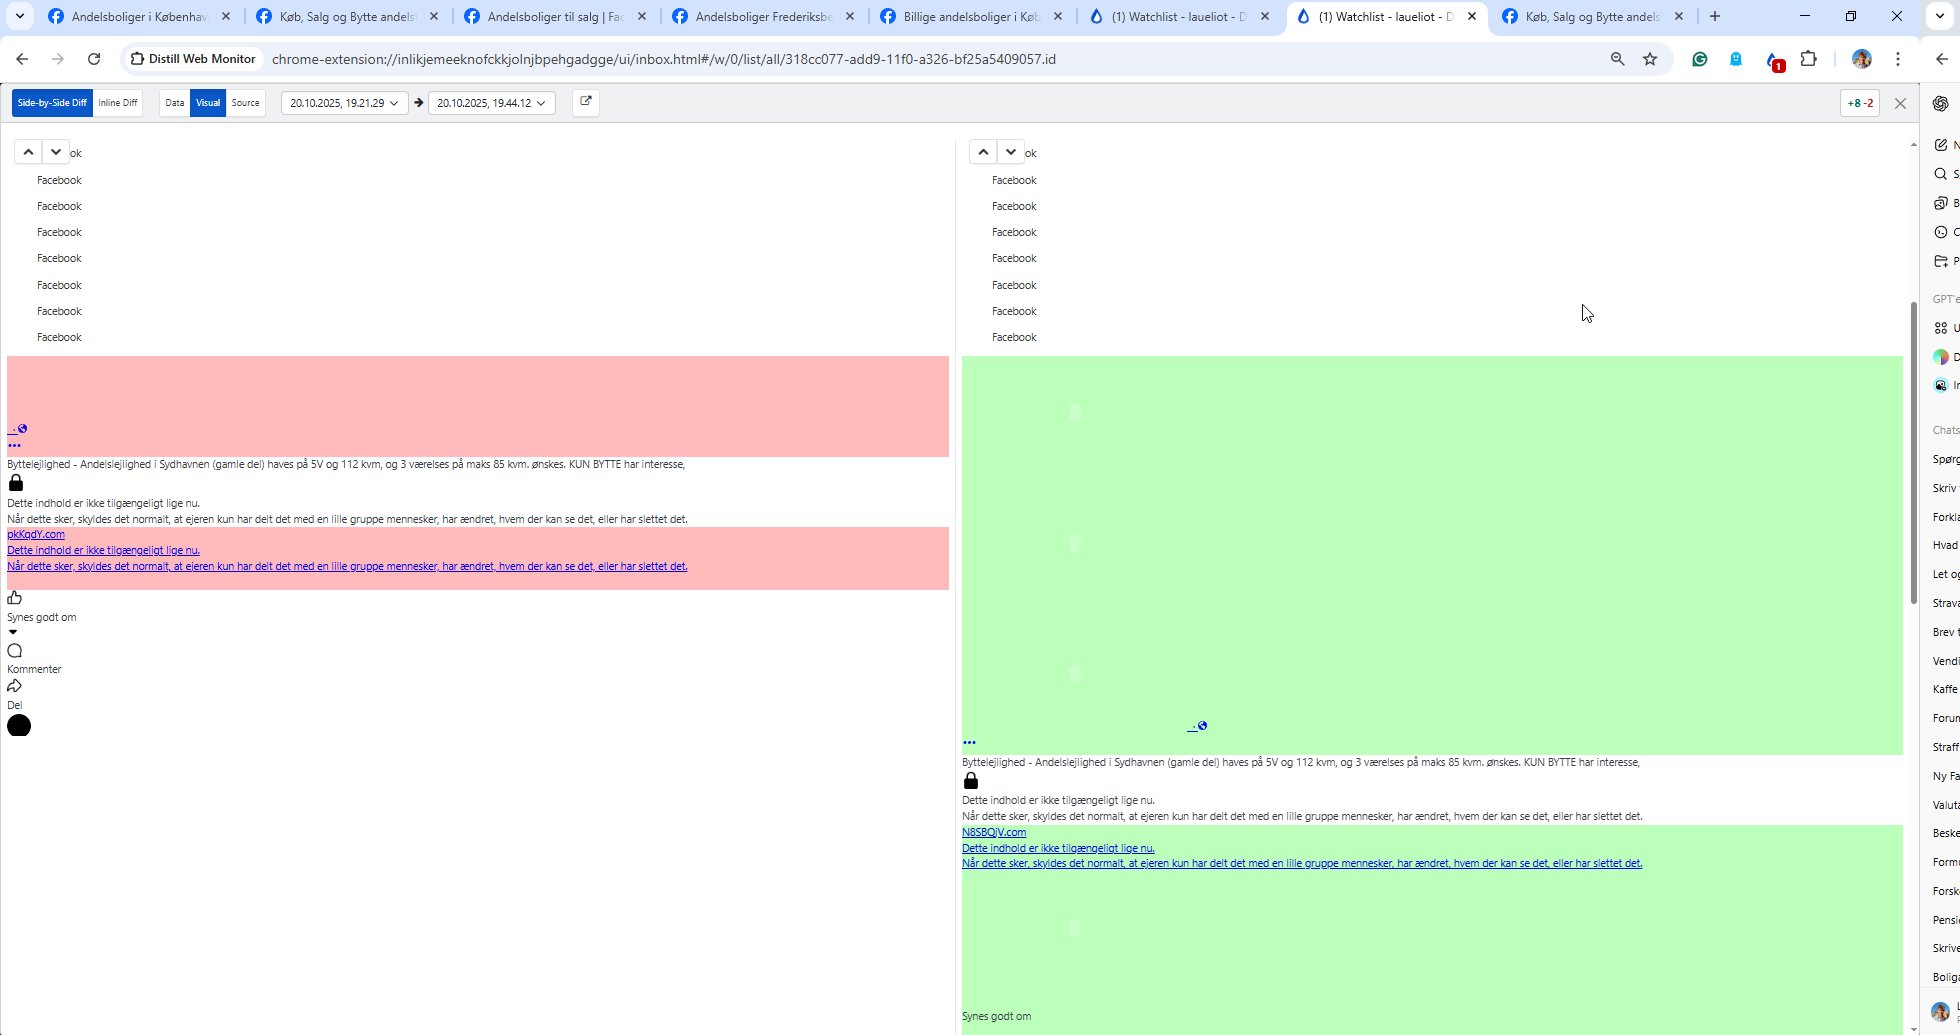The height and width of the screenshot is (1035, 1960).
Task: Select the Side-by-Side Diff mode
Action: coord(52,103)
